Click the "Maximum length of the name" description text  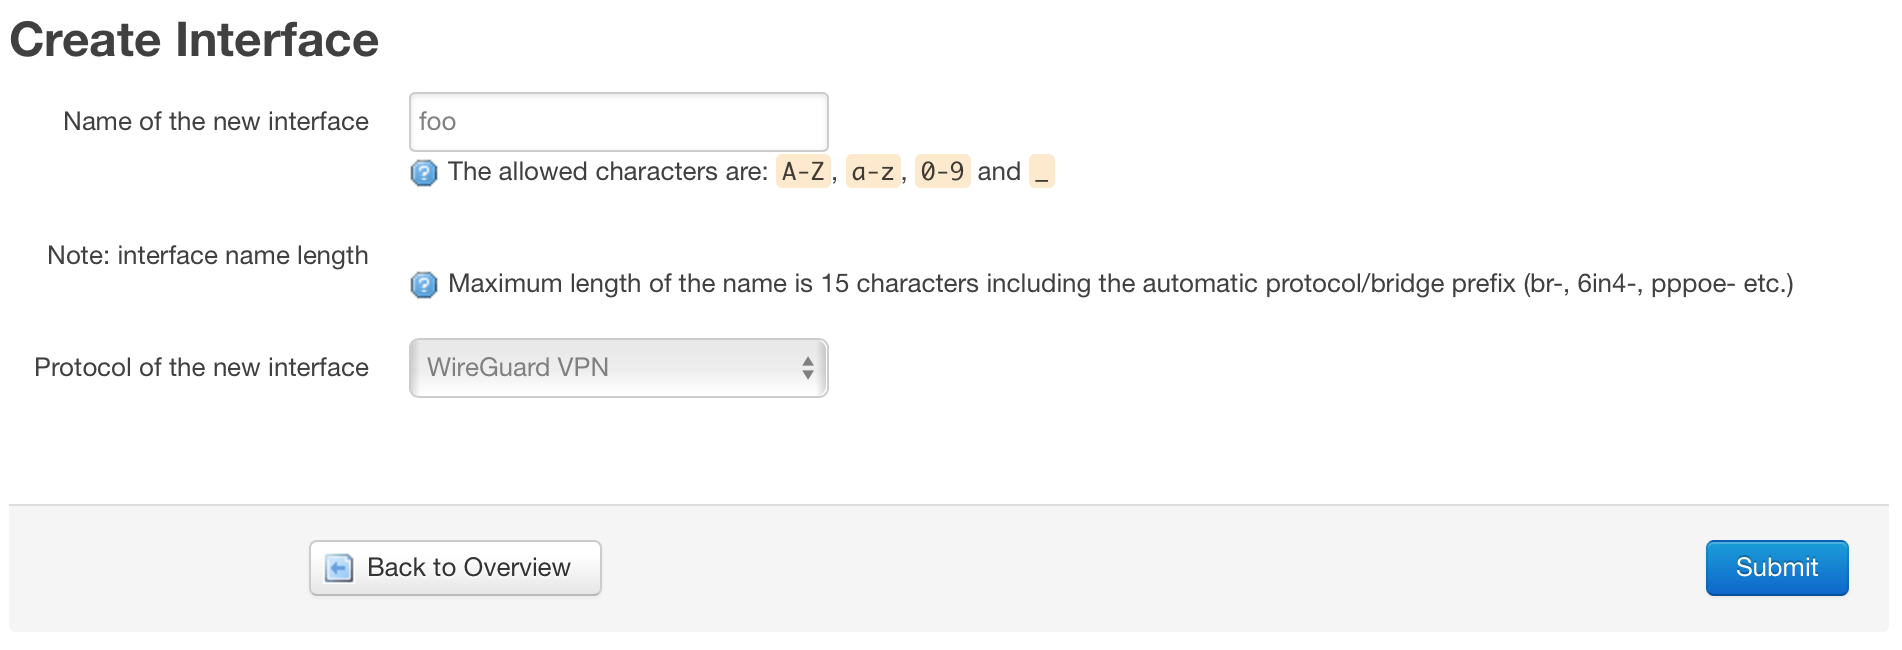tap(630, 284)
